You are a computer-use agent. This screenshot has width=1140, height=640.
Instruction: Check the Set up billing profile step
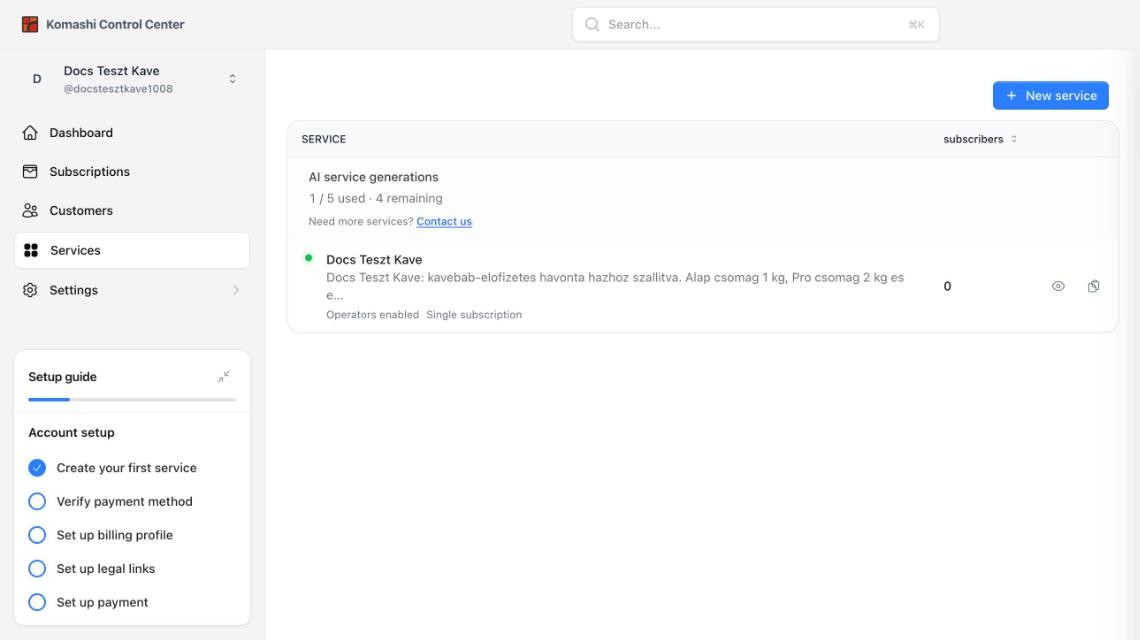[x=37, y=535]
